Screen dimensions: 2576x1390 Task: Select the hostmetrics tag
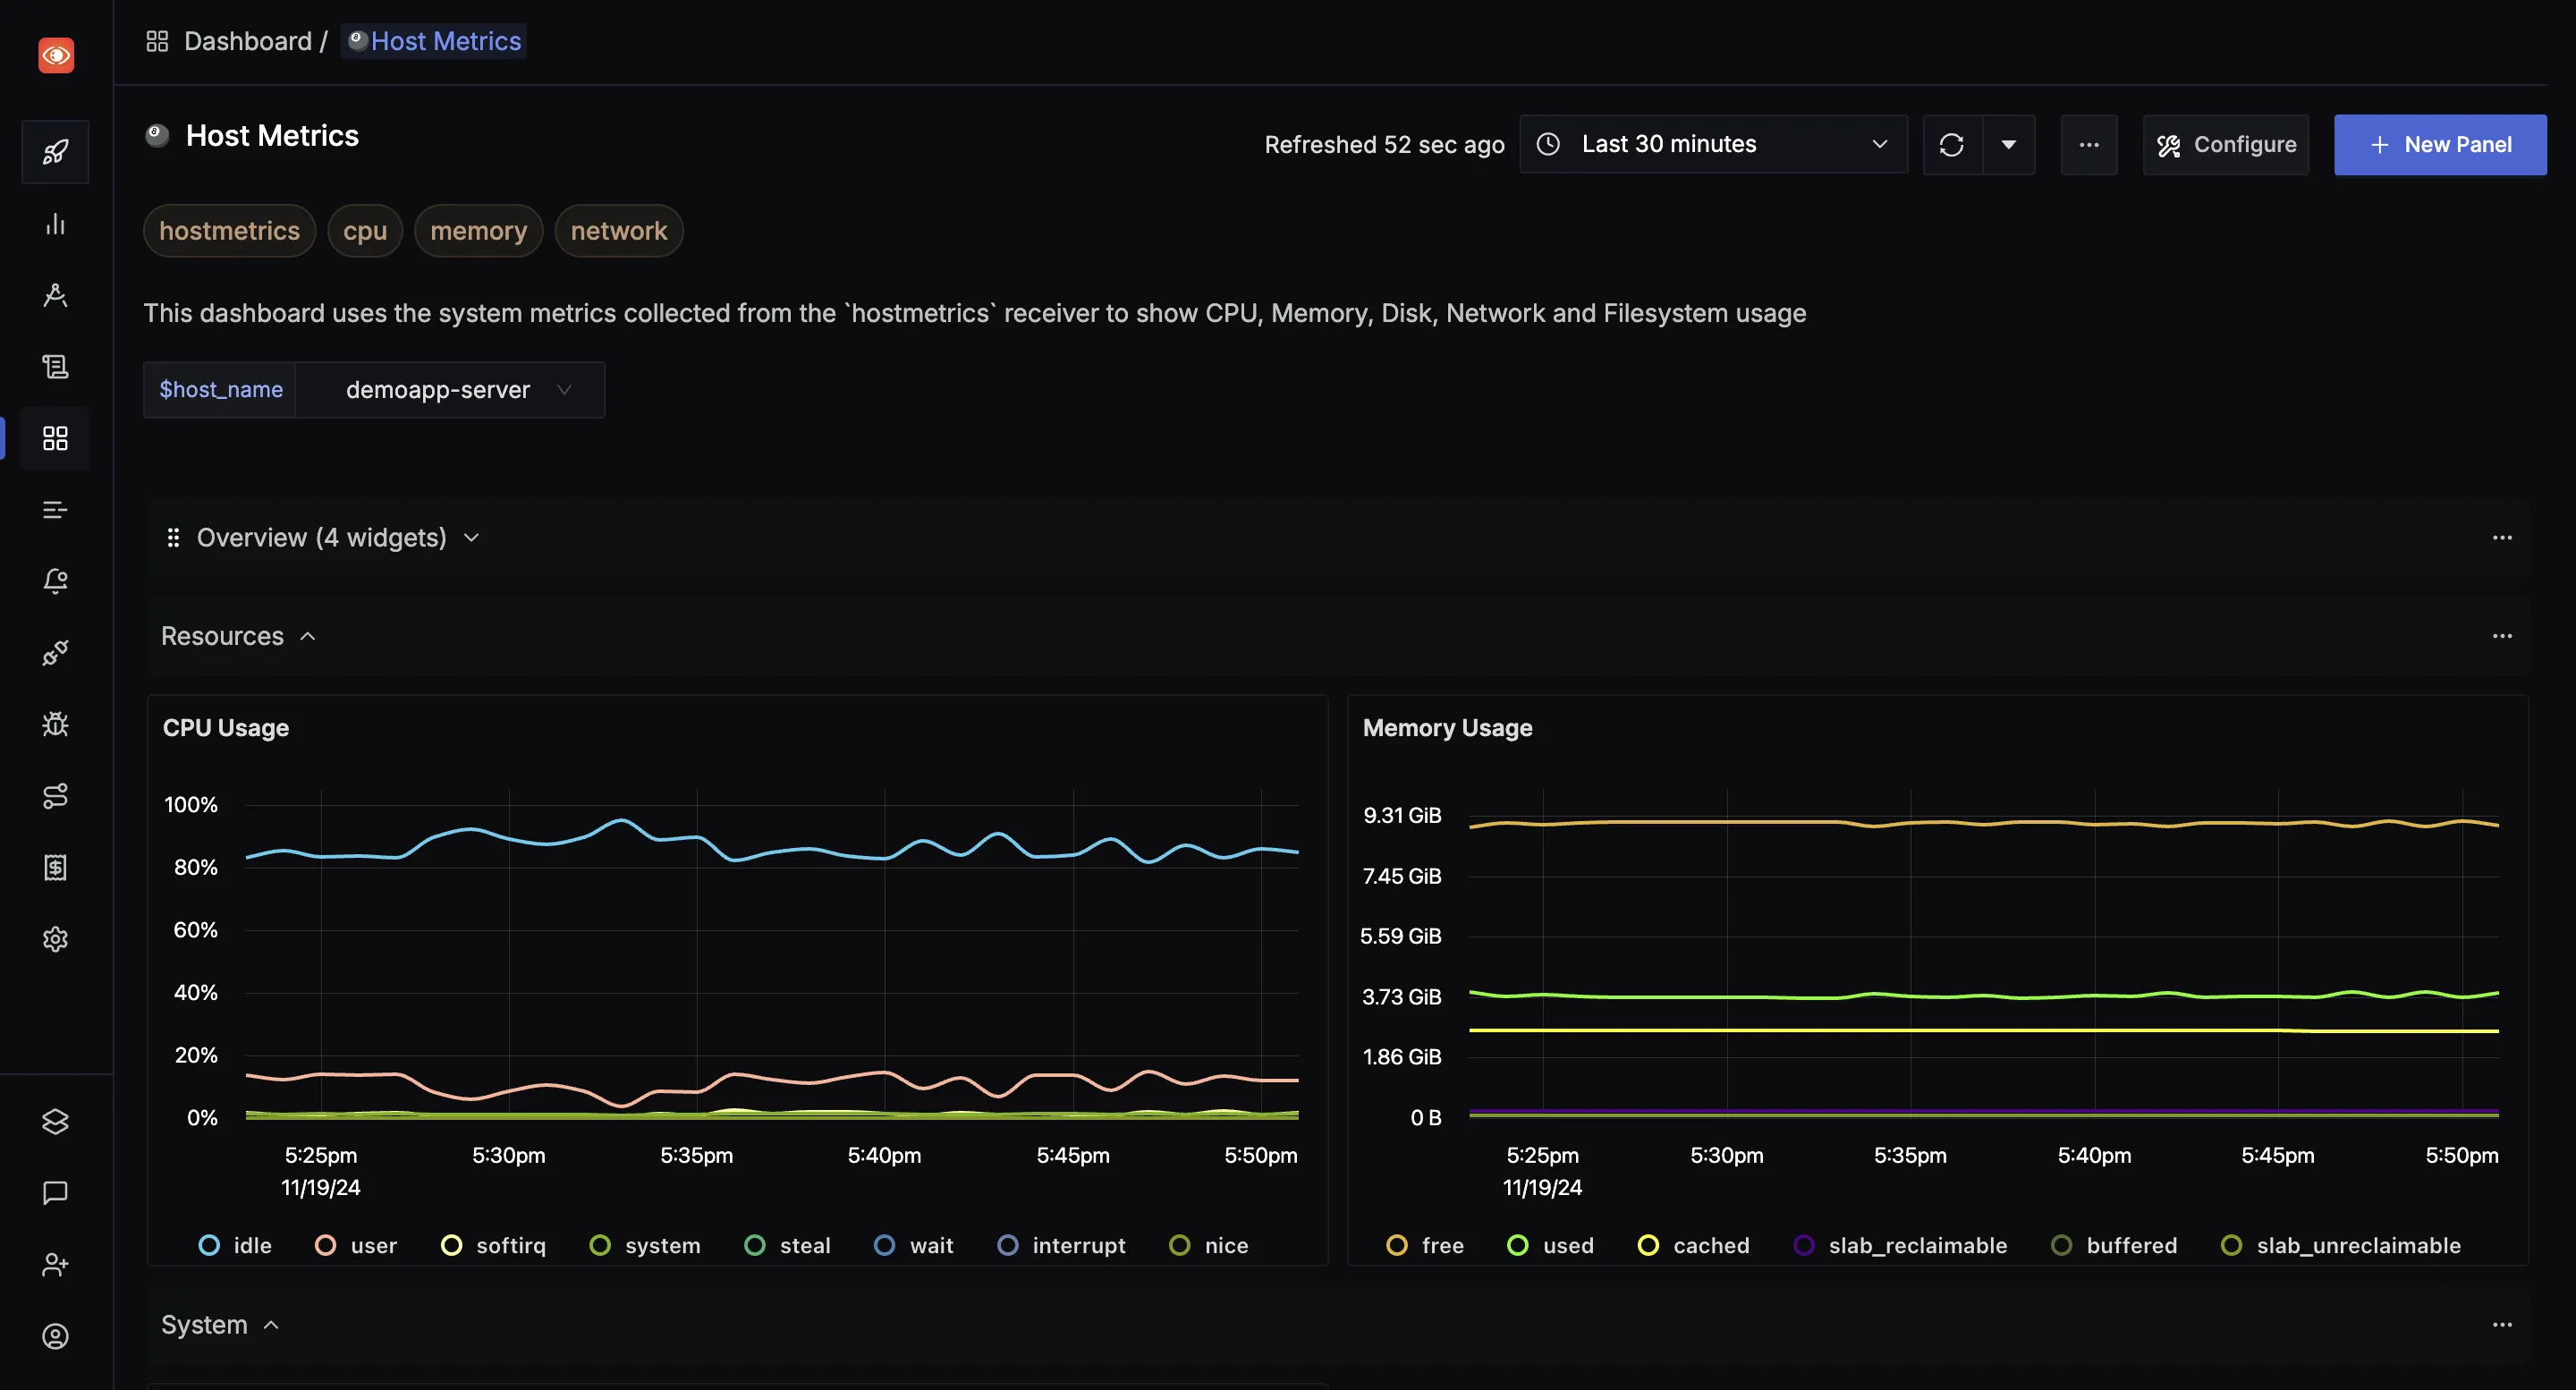pyautogui.click(x=229, y=231)
